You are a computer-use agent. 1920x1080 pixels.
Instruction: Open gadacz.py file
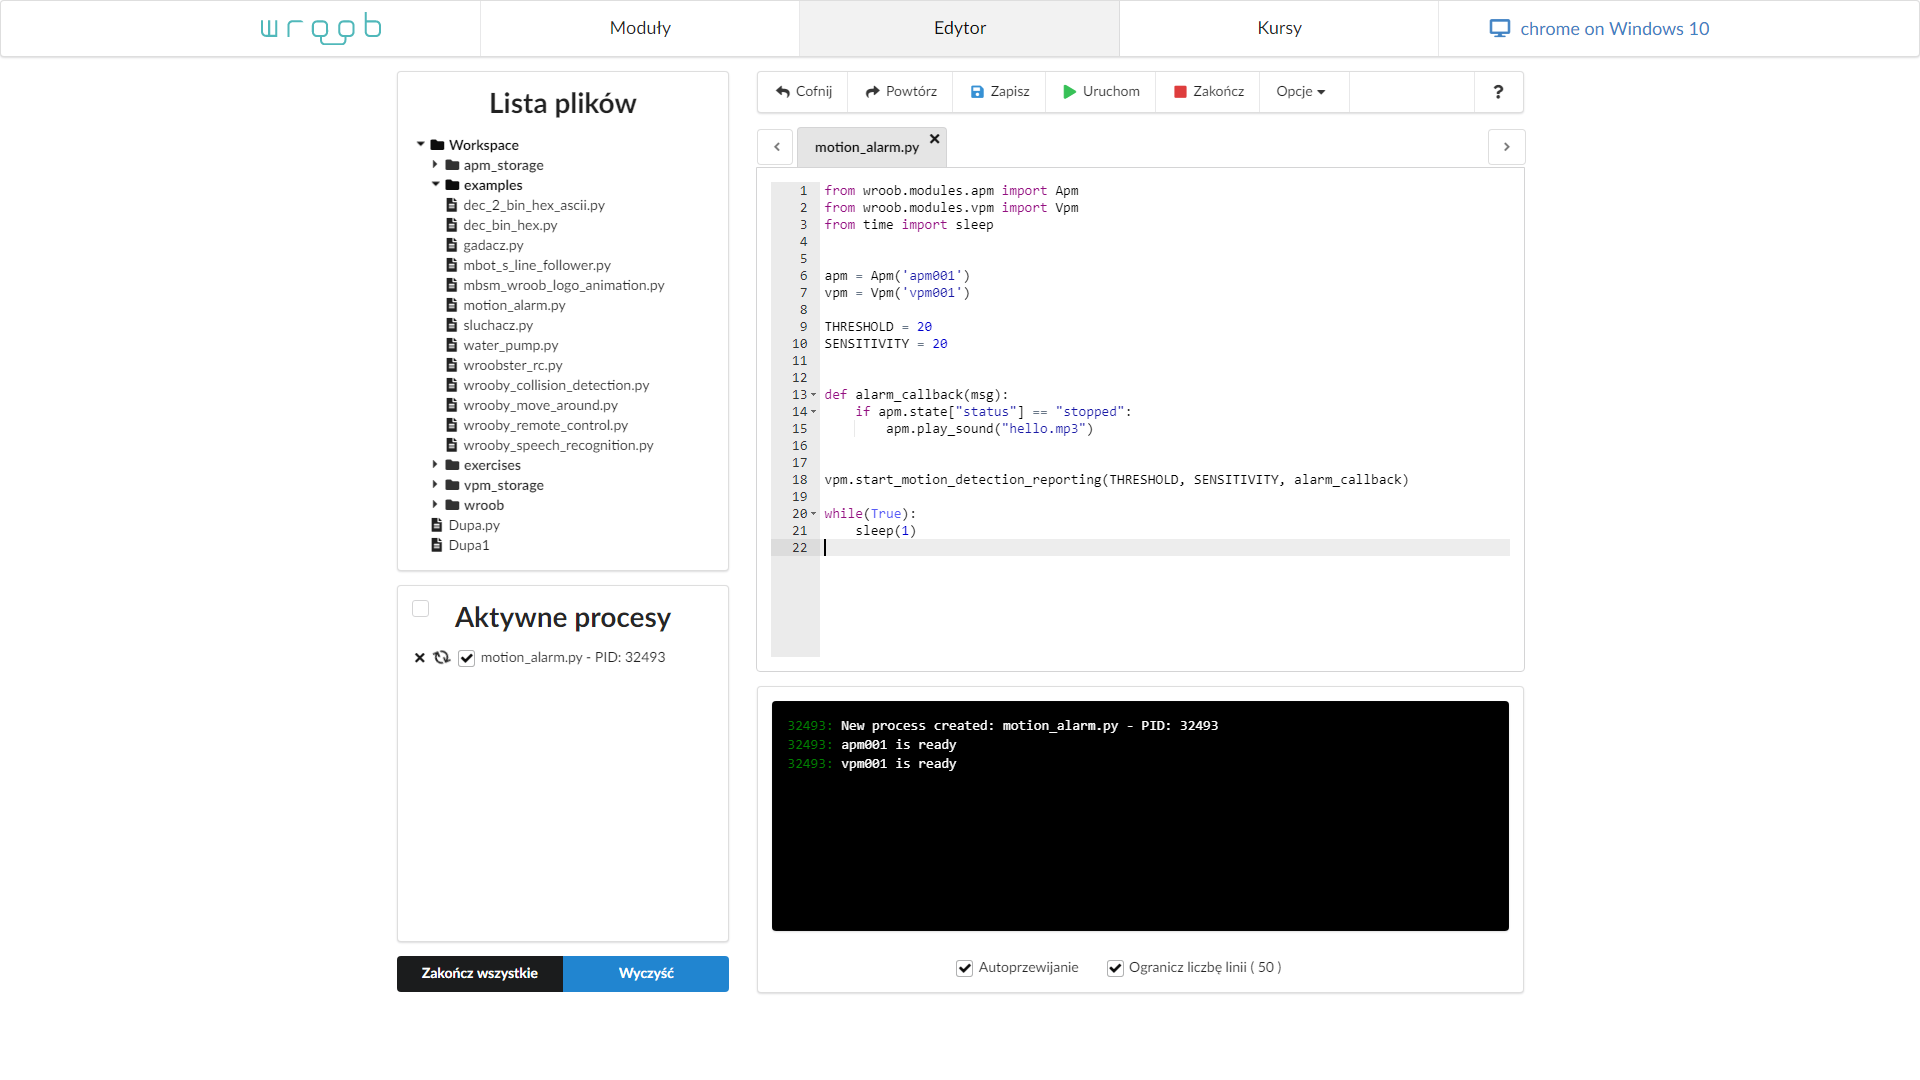coord(493,245)
